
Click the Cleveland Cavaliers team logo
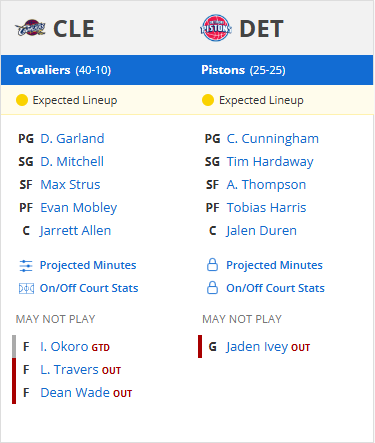30,28
